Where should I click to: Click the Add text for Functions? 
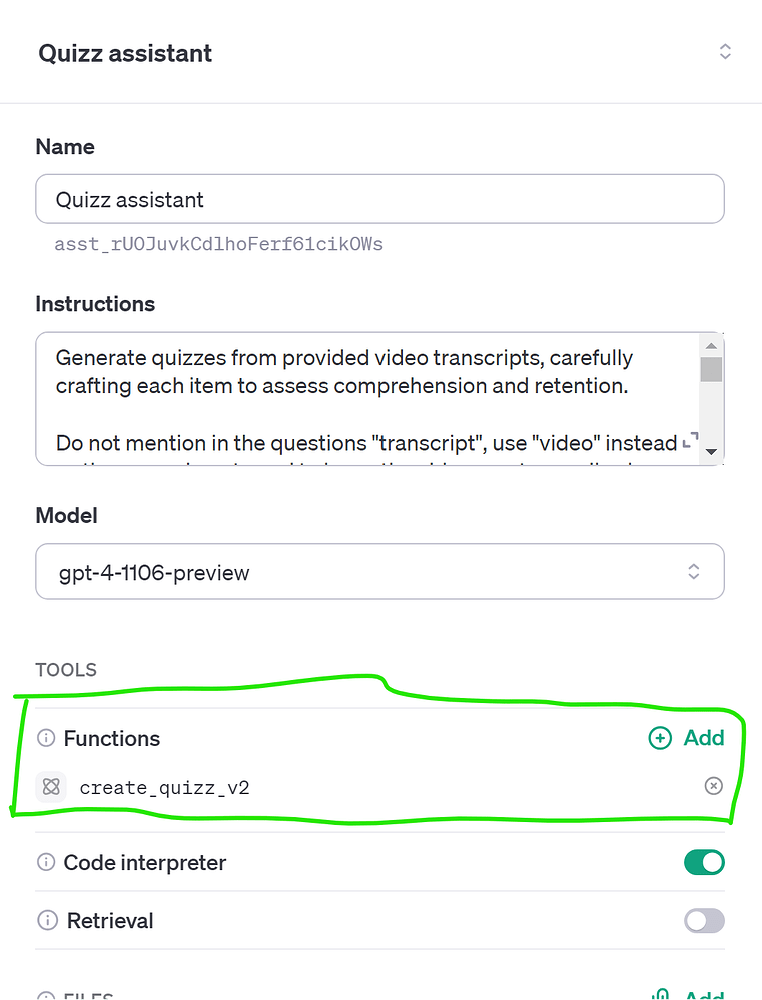(x=704, y=738)
